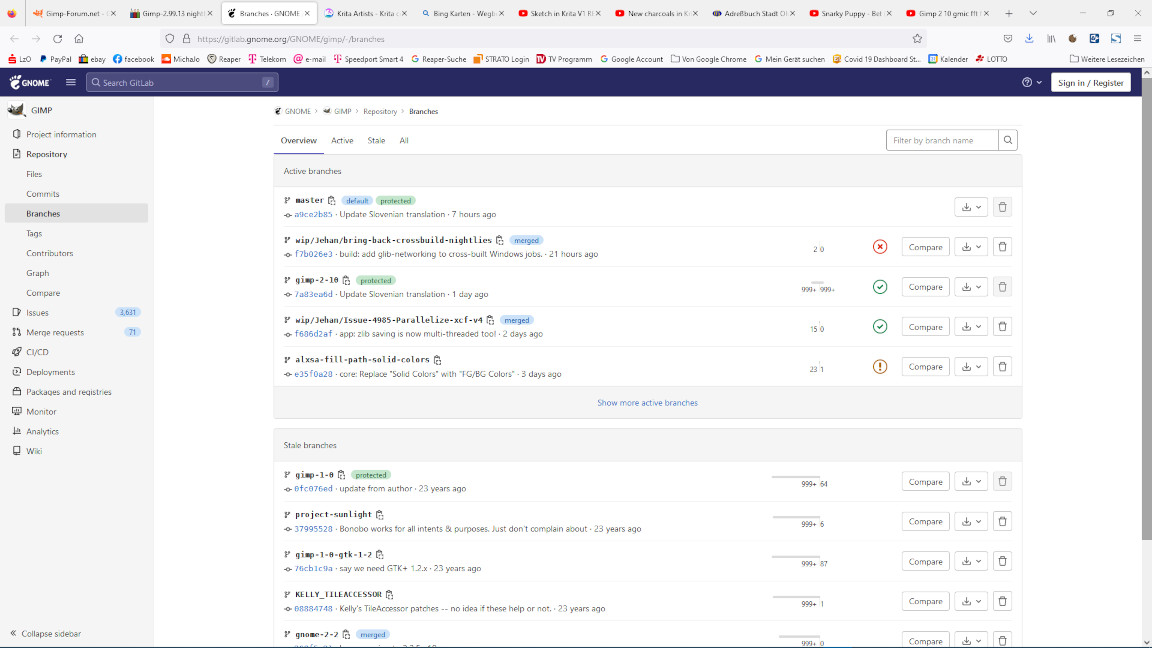
Task: Switch to Active branches tab
Action: 342,140
